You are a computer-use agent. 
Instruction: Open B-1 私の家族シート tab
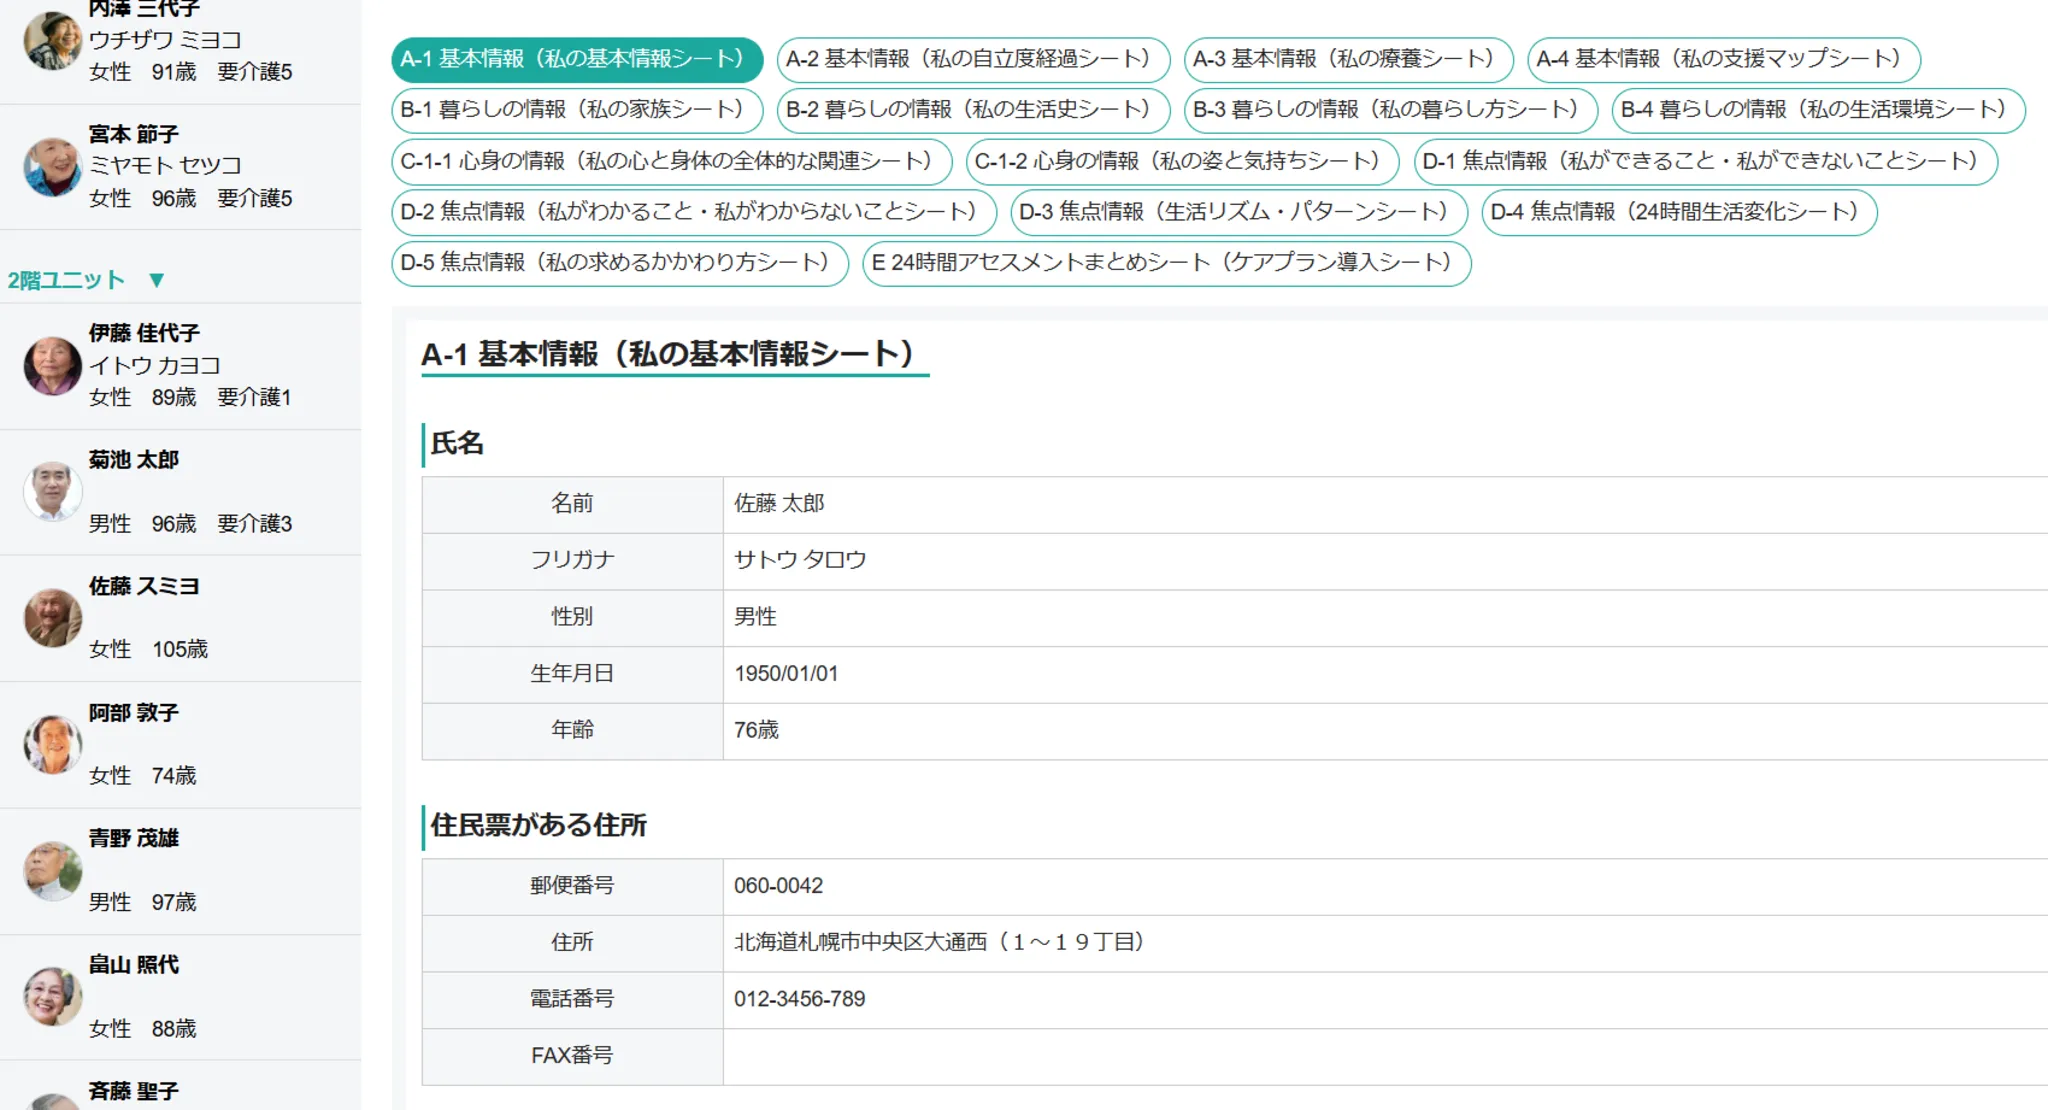click(577, 110)
